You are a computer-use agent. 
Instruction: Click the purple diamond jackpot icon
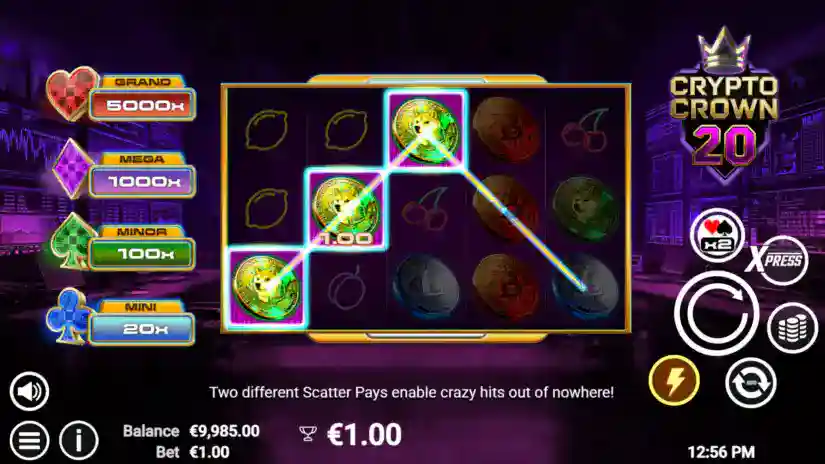(x=72, y=169)
